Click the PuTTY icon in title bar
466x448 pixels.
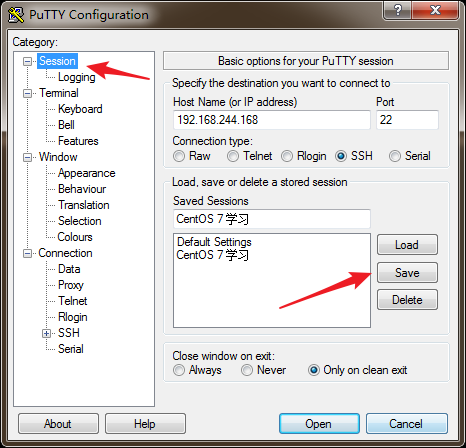[16, 15]
